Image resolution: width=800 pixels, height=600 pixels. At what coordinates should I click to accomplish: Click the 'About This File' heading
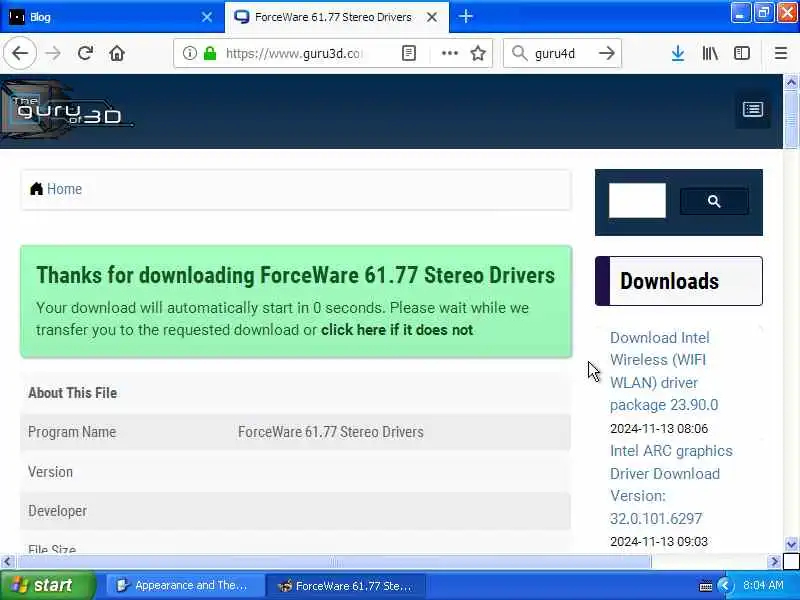tap(72, 393)
